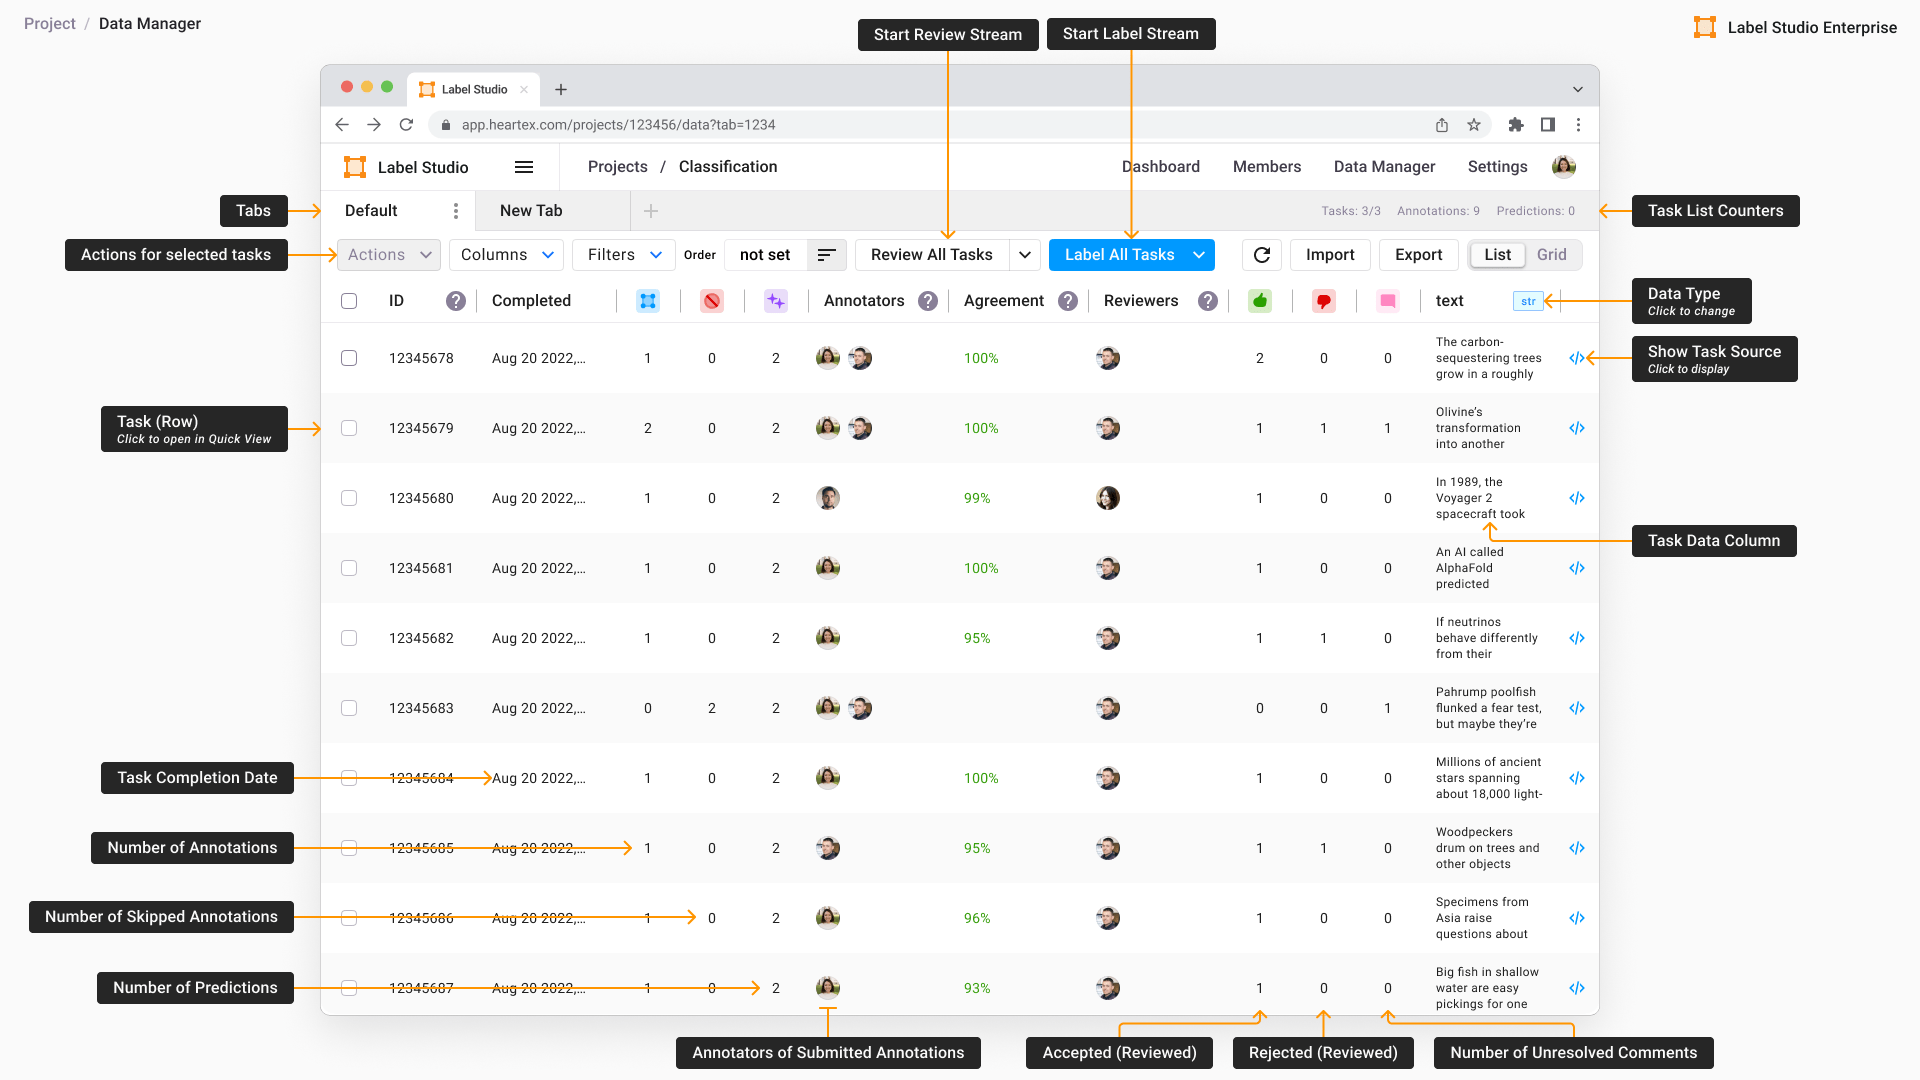Image resolution: width=1920 pixels, height=1080 pixels.
Task: Click the red skipped annotations column icon
Action: [x=712, y=301]
